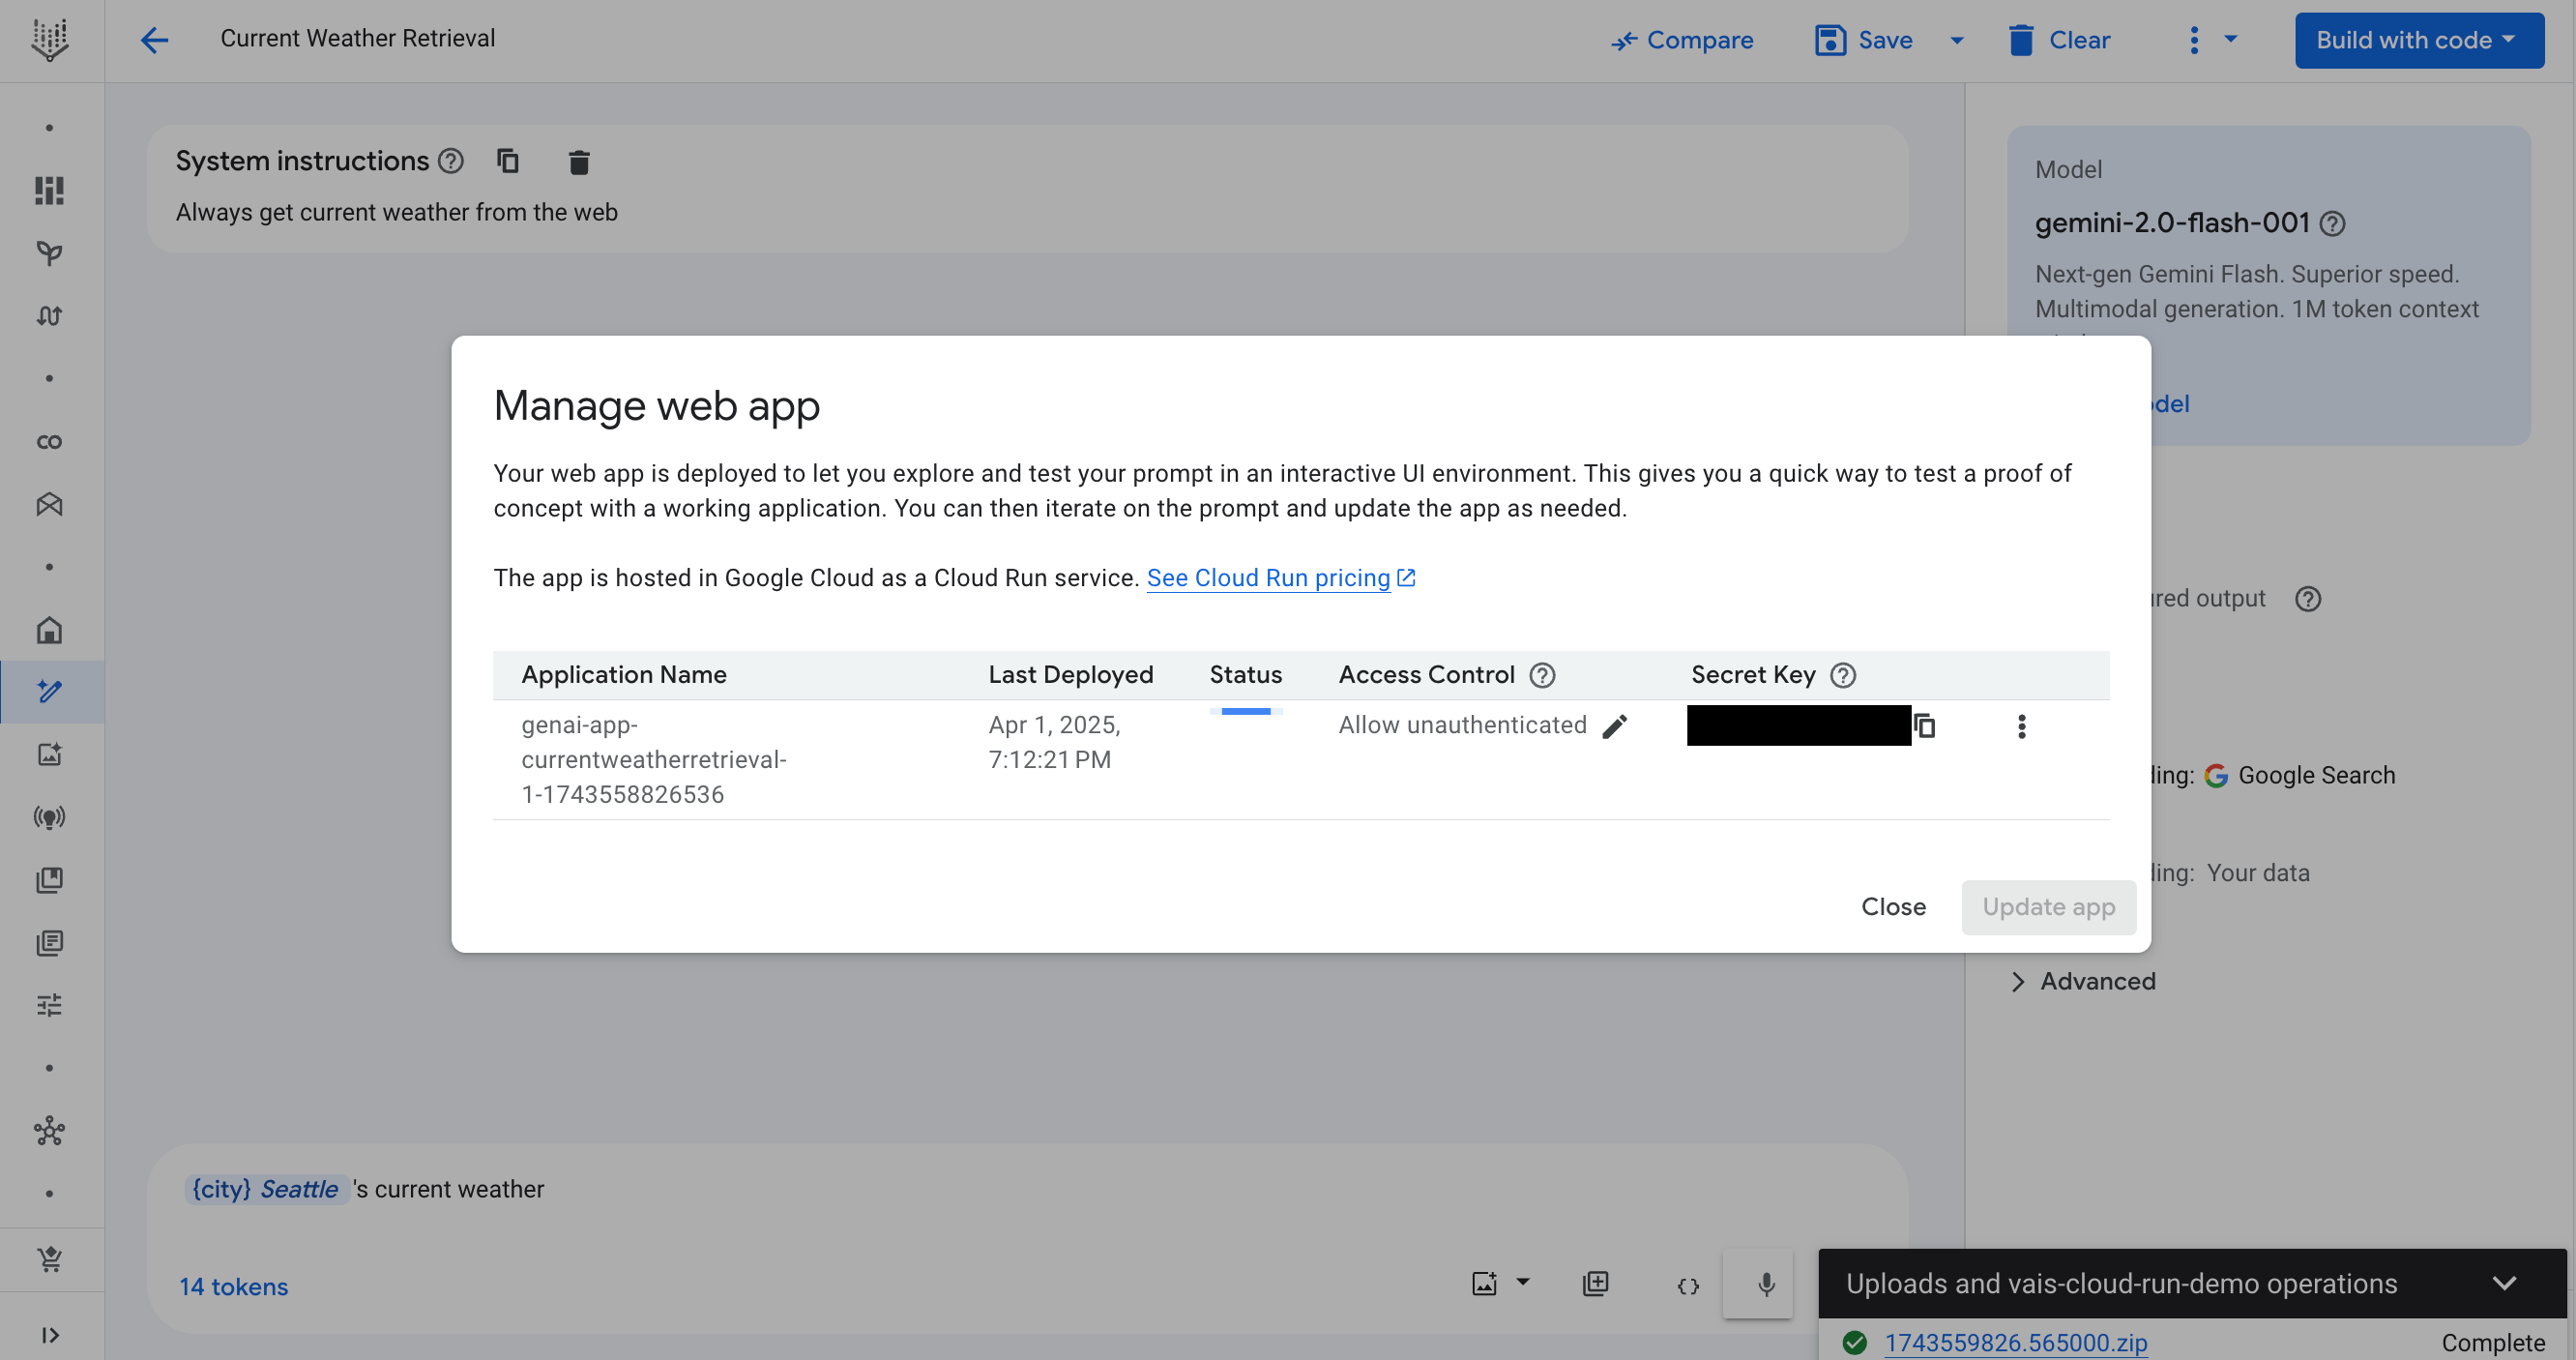Open the marketplace cart icon in sidebar
This screenshot has height=1360, width=2576.
49,1259
